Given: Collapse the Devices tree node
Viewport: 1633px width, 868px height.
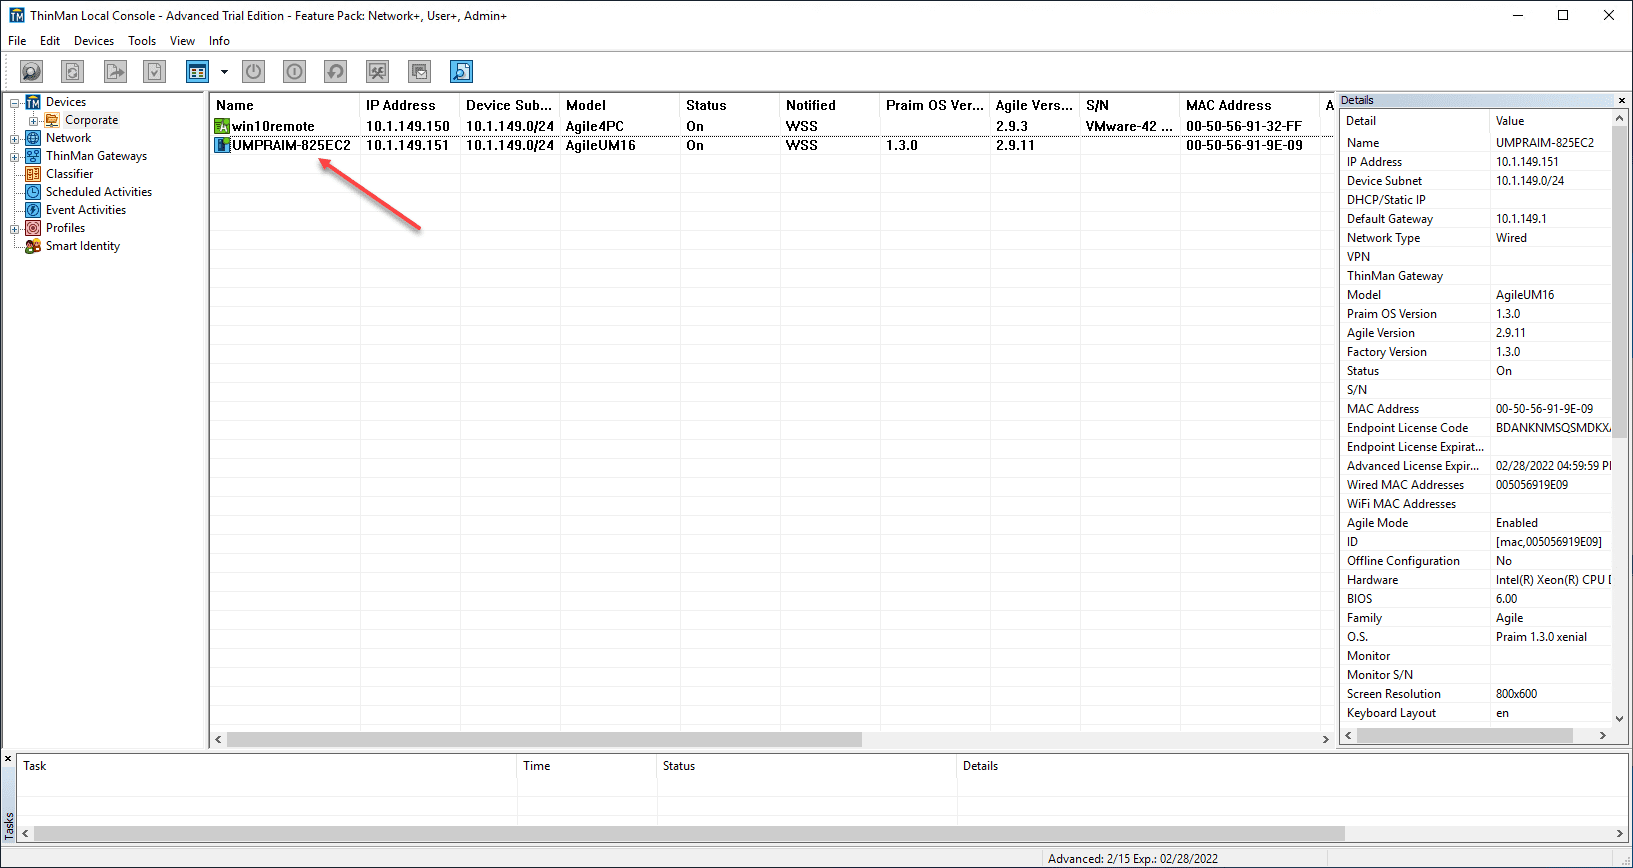Looking at the screenshot, I should (15, 103).
